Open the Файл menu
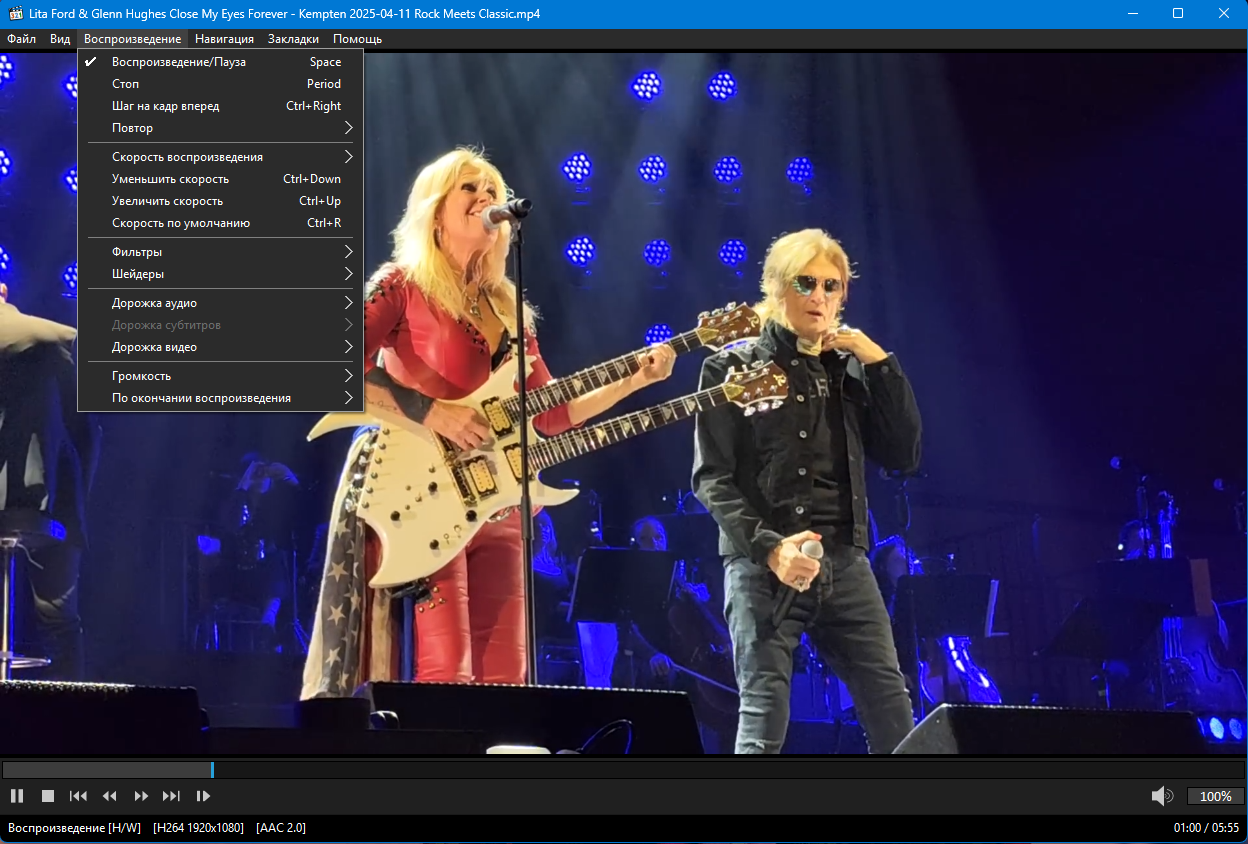The height and width of the screenshot is (844, 1248). (21, 39)
